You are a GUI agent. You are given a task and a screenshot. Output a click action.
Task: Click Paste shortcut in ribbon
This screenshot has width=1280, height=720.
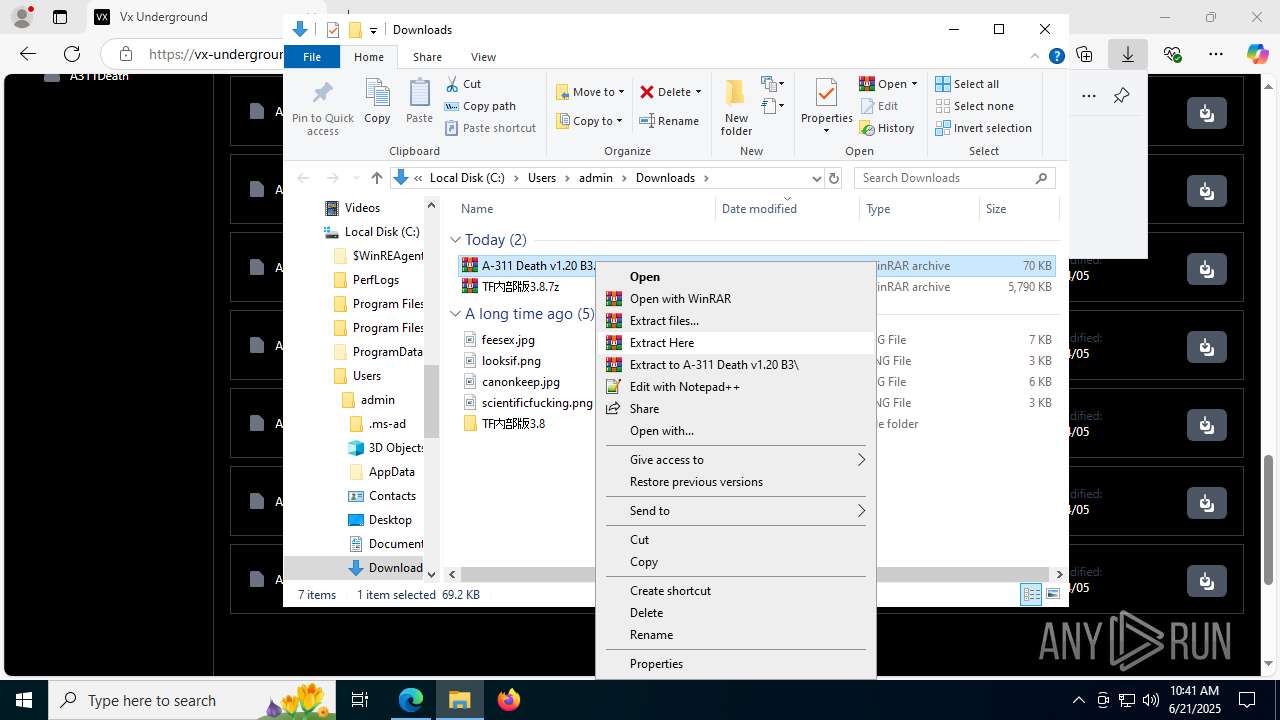pos(490,128)
